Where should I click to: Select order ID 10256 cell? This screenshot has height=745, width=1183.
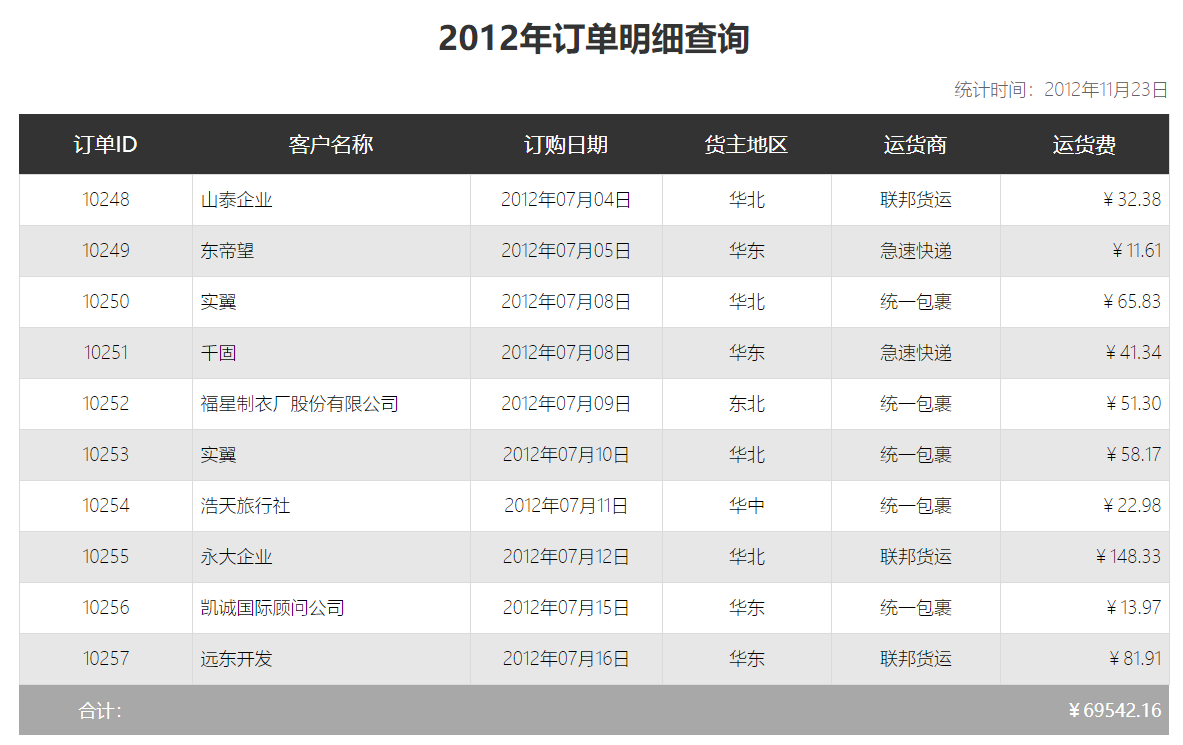click(106, 607)
